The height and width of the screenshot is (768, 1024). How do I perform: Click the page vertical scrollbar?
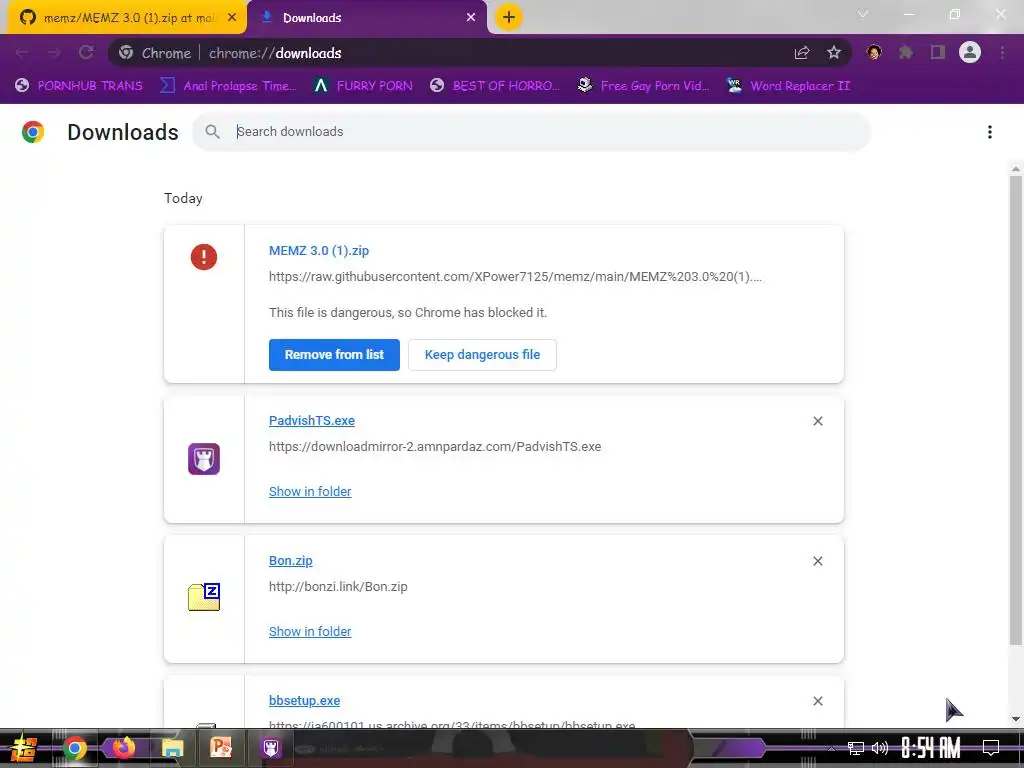pos(1016,410)
